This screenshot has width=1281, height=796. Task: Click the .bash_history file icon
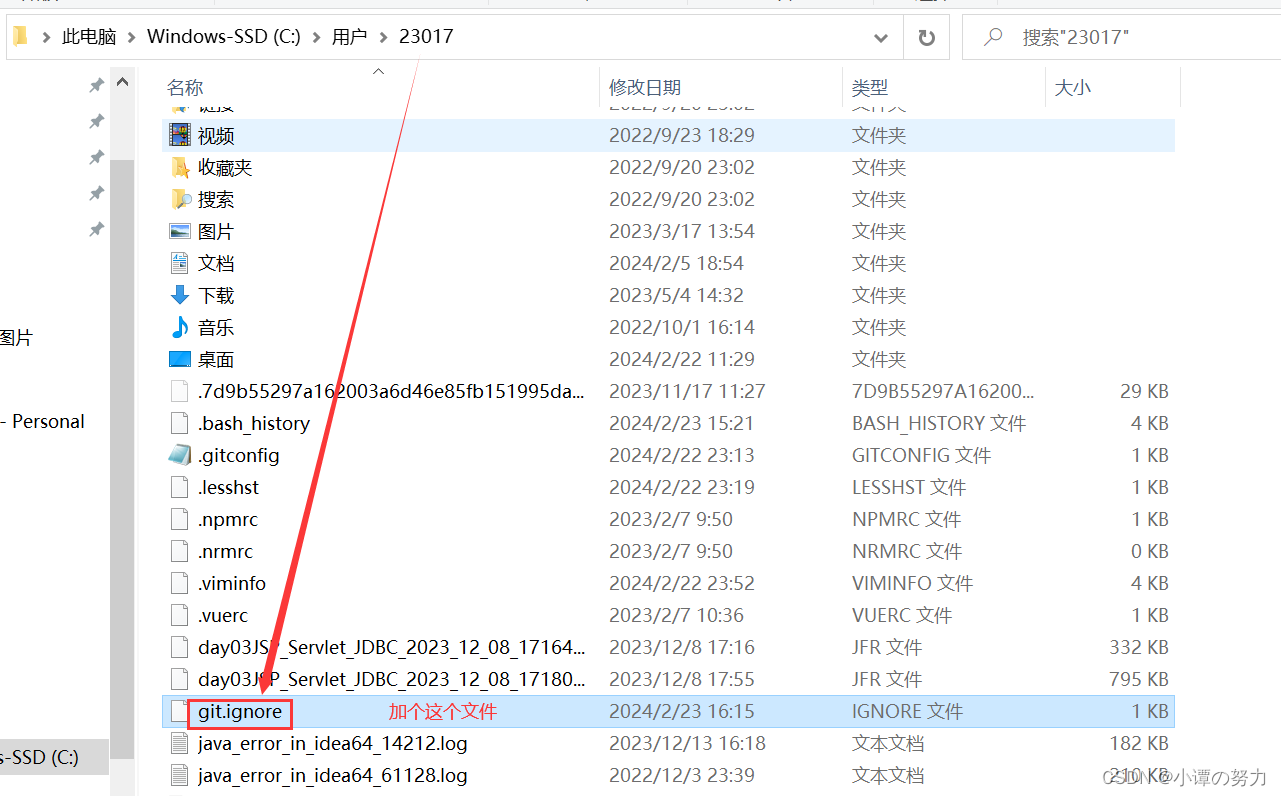pyautogui.click(x=180, y=423)
